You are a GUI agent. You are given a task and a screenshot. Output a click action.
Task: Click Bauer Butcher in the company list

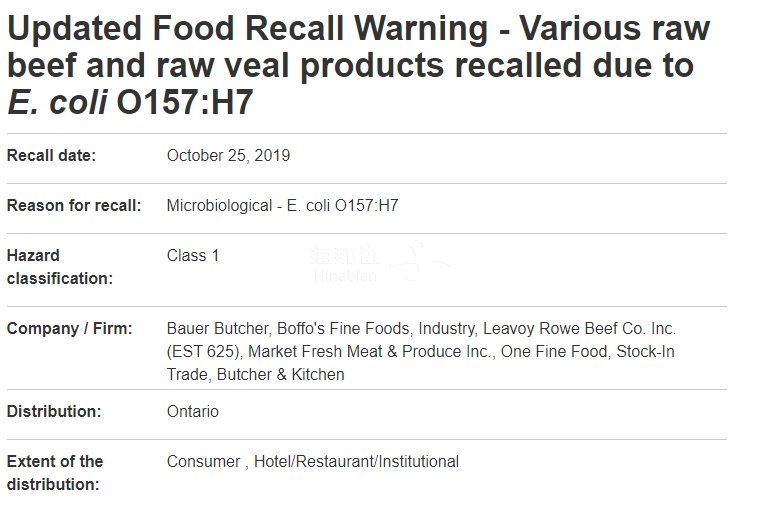coord(217,328)
